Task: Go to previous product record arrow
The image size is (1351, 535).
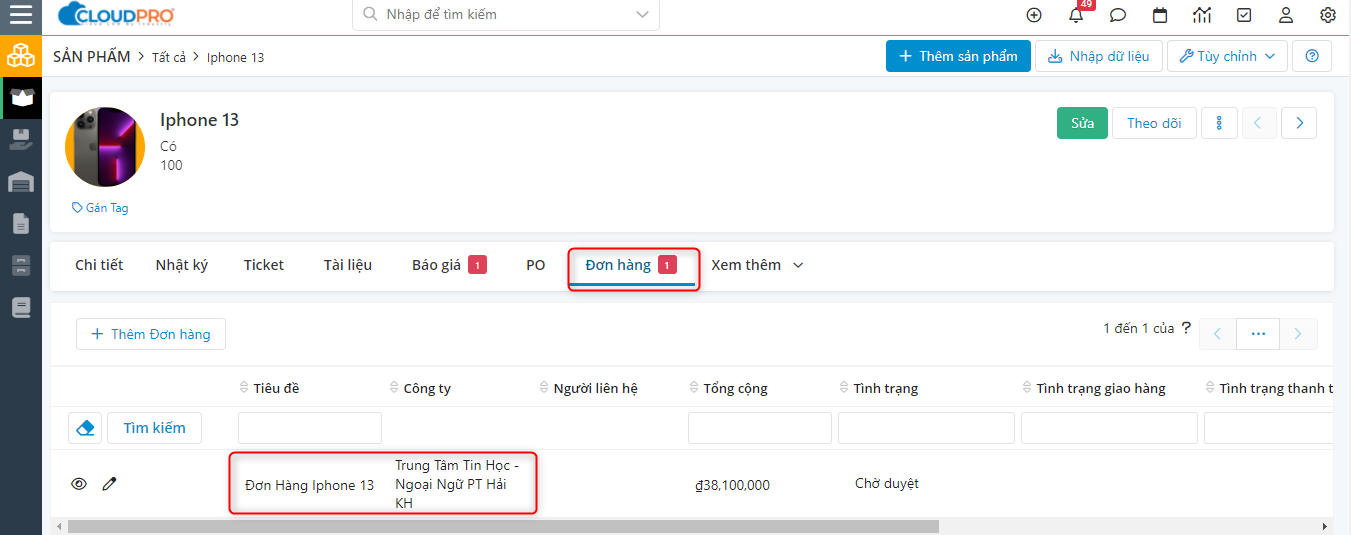Action: (1259, 123)
